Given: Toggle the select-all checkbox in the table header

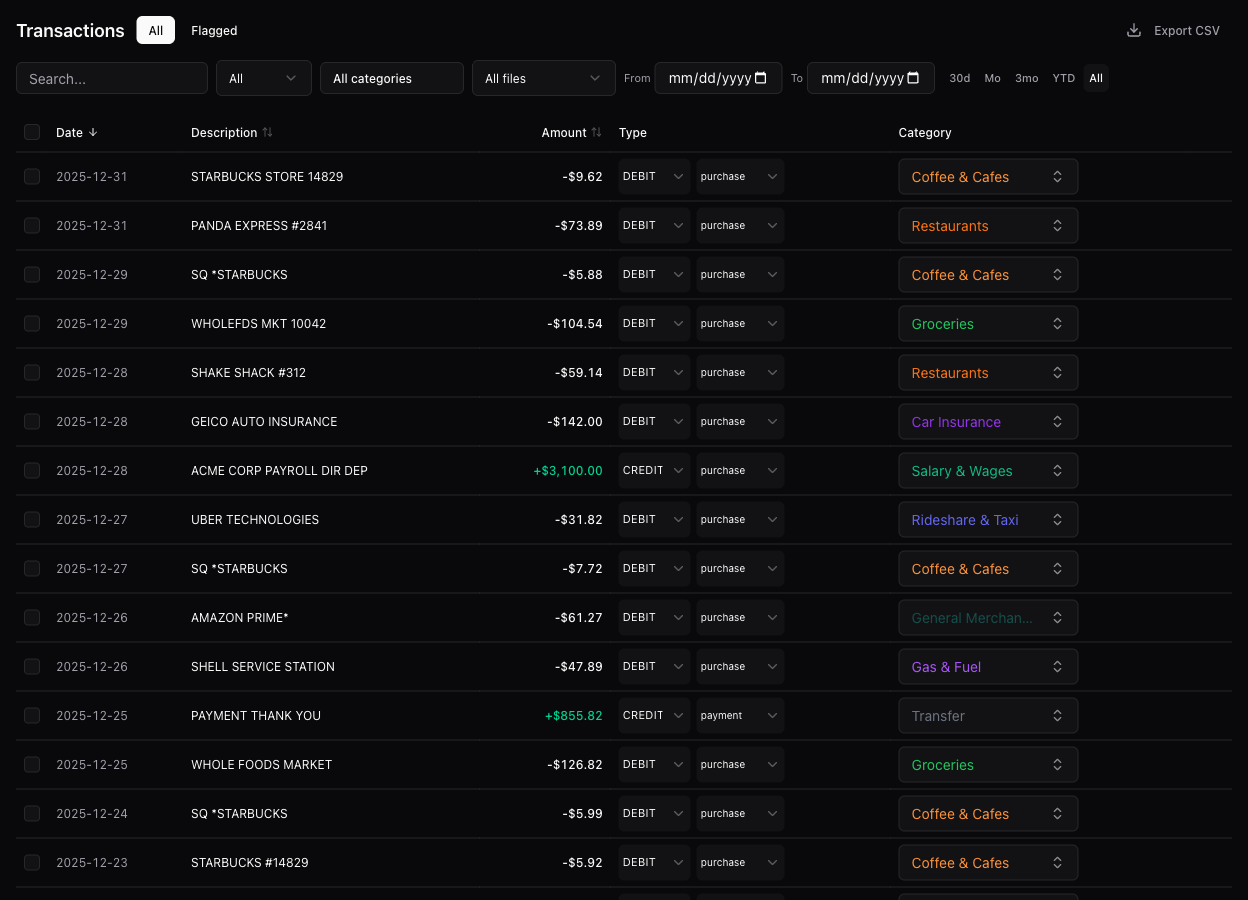Looking at the screenshot, I should point(32,132).
